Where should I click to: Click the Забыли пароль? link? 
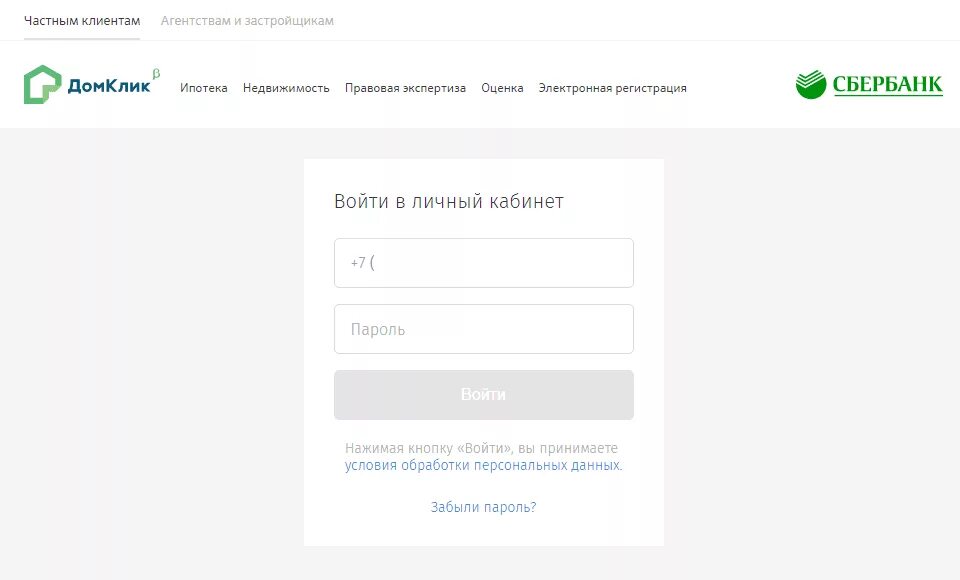click(484, 507)
